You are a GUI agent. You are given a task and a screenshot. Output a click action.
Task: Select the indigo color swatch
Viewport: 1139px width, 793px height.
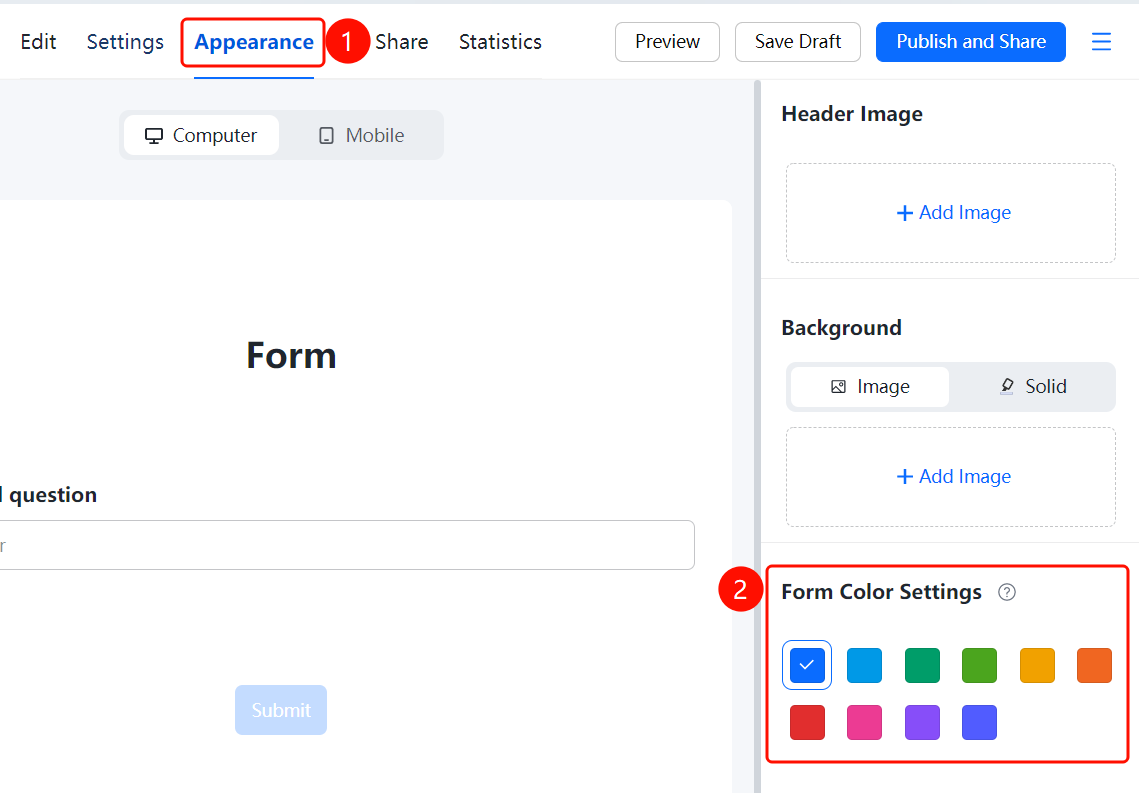click(x=979, y=723)
